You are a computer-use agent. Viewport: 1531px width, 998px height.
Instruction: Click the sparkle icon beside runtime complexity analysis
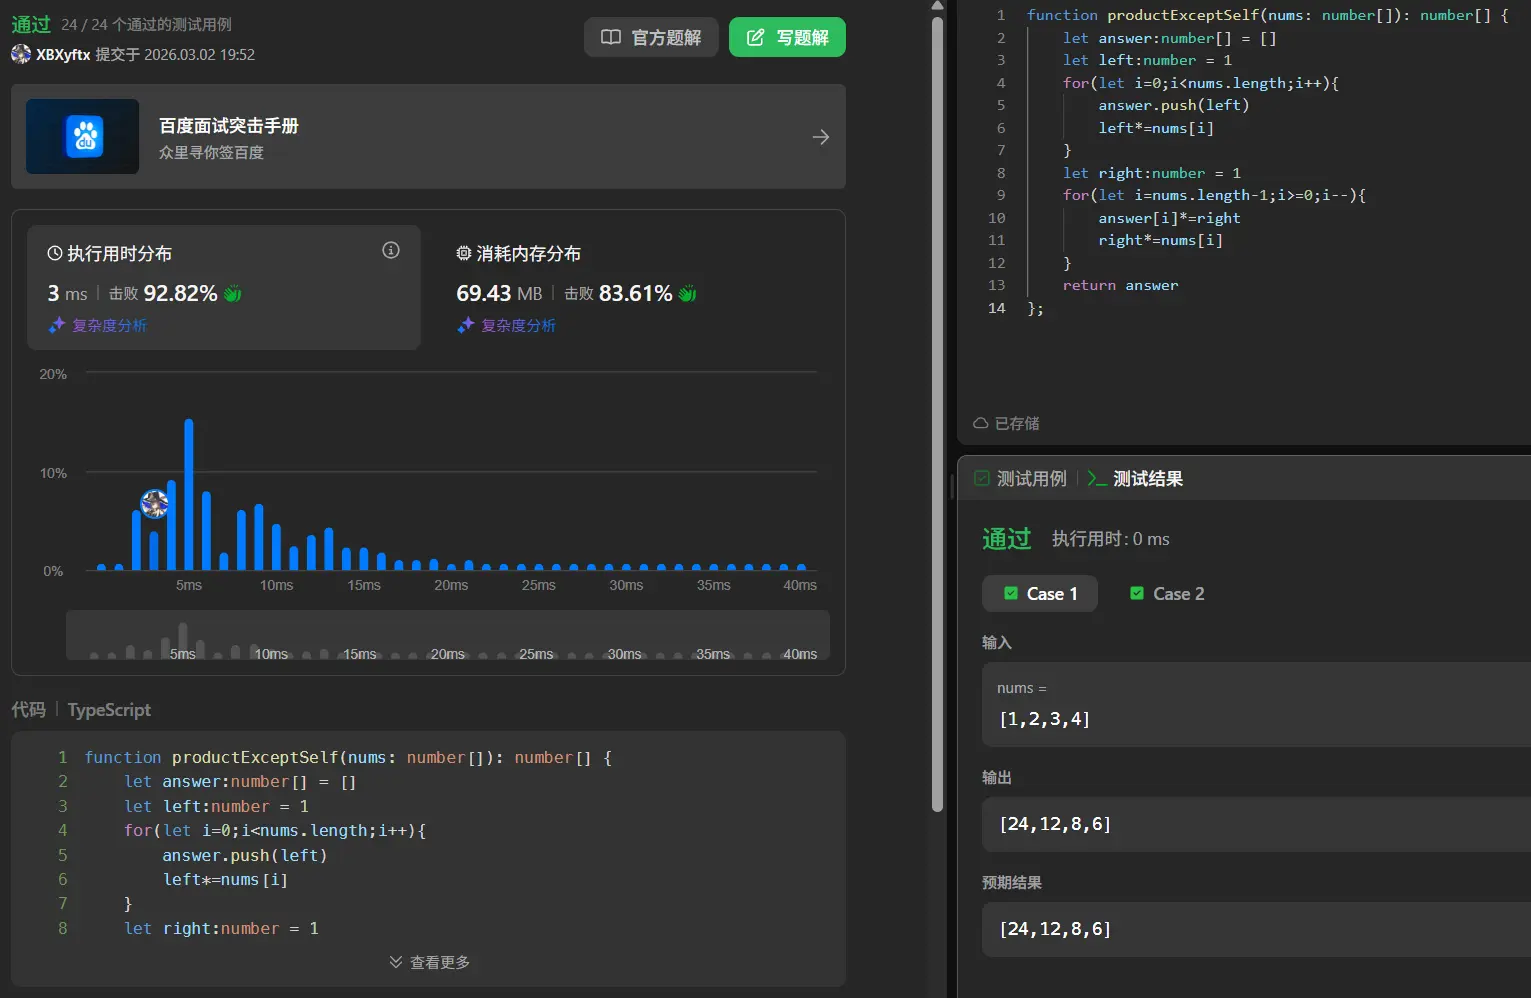click(57, 325)
